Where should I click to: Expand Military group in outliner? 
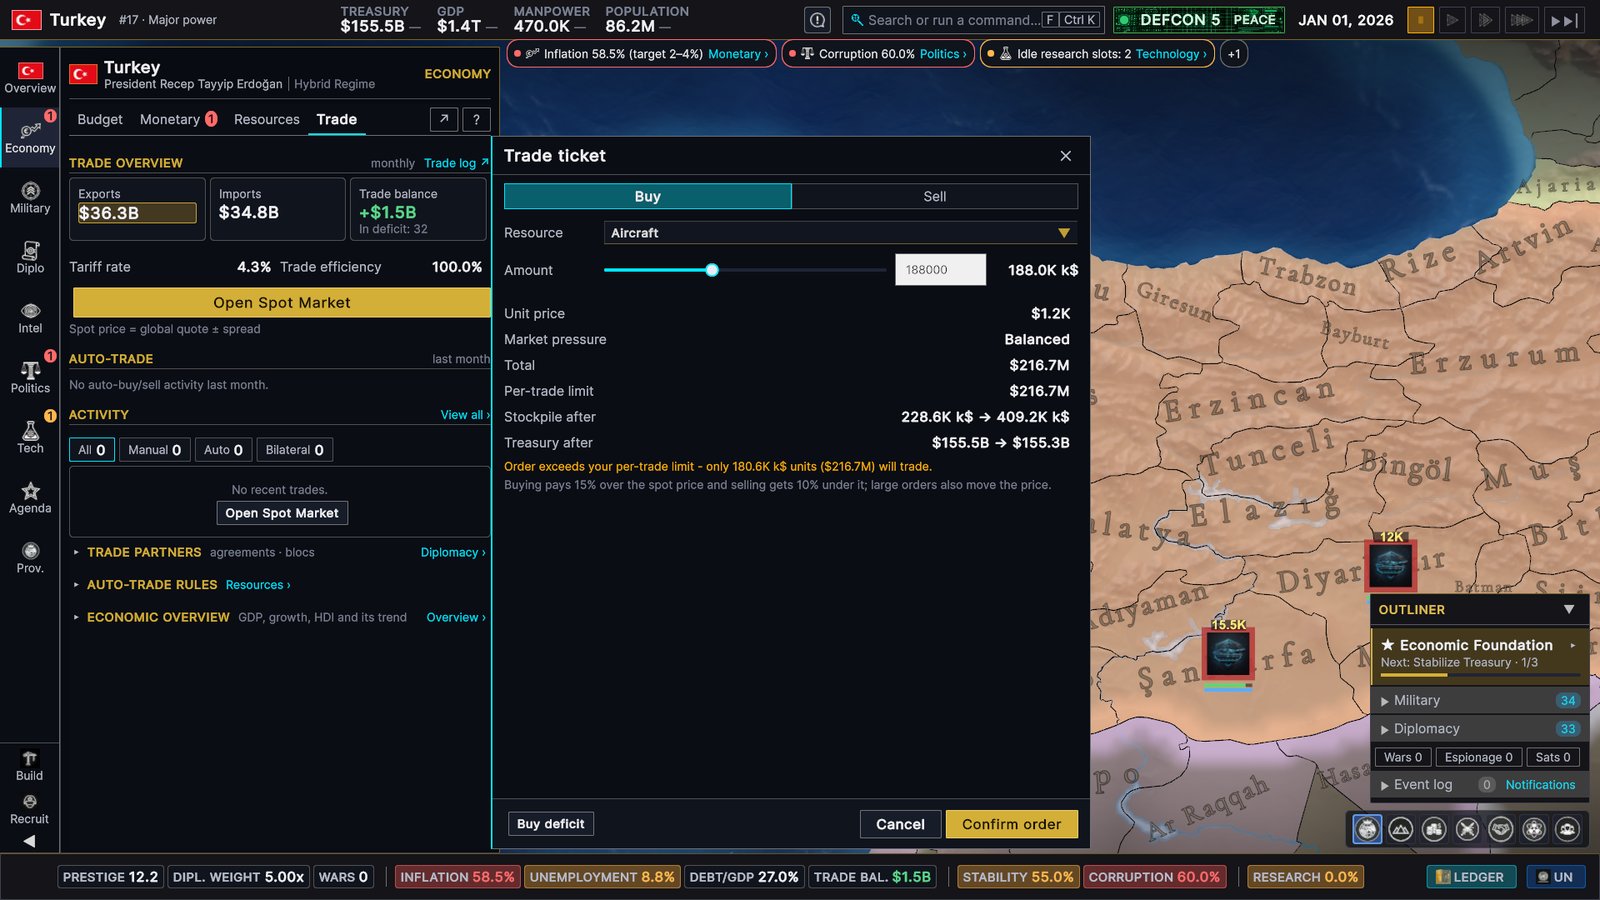point(1479,700)
